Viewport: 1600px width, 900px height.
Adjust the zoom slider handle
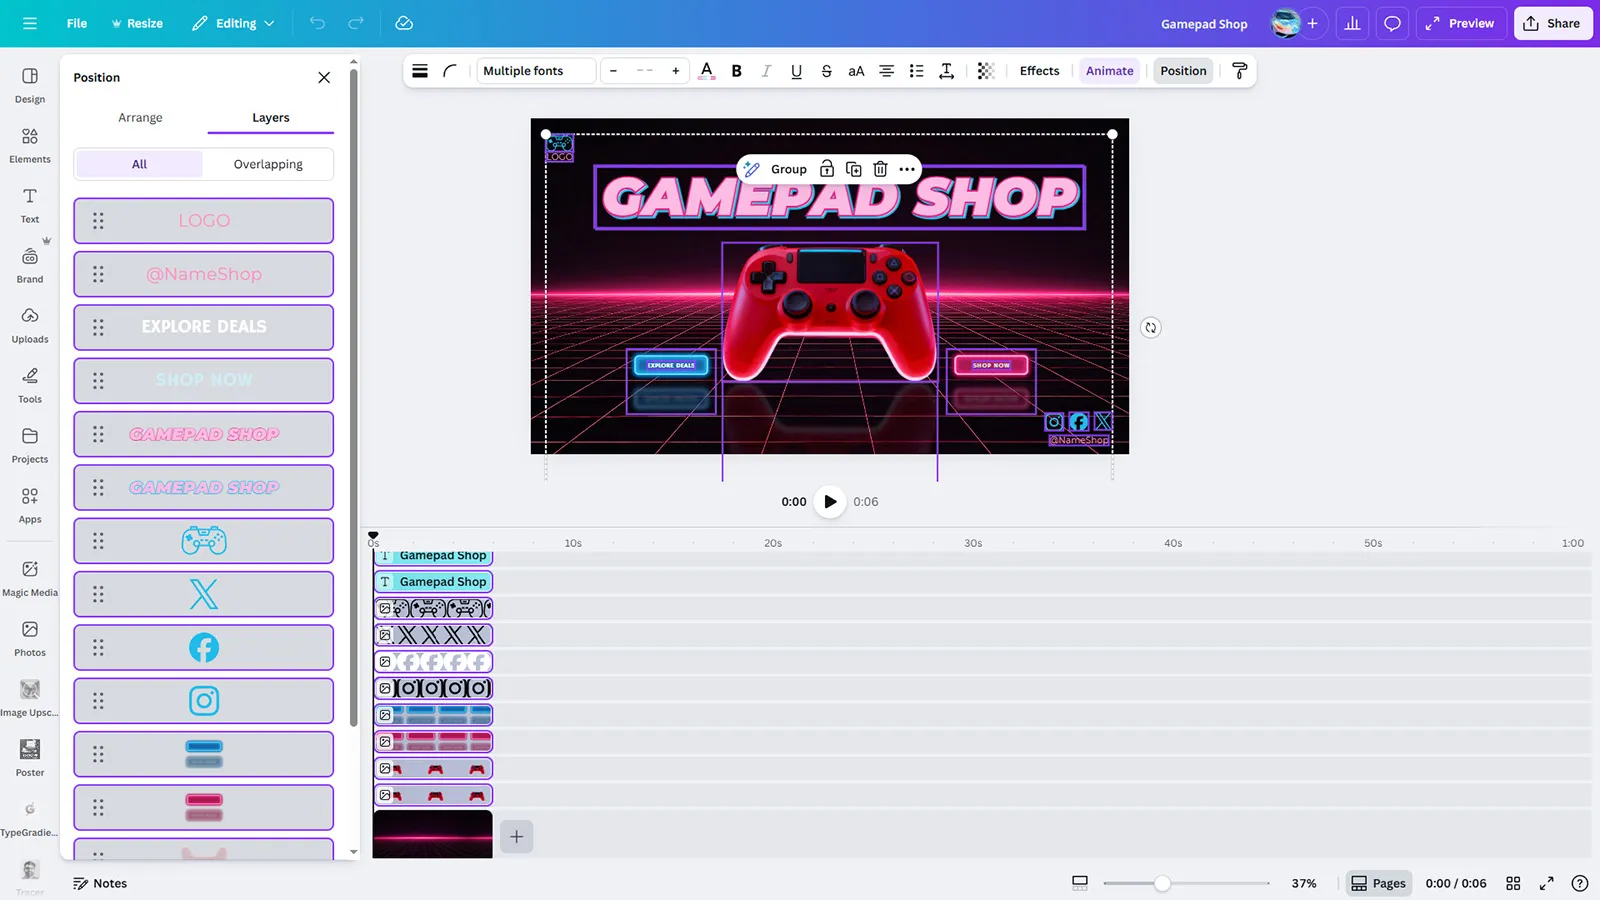click(x=1162, y=883)
